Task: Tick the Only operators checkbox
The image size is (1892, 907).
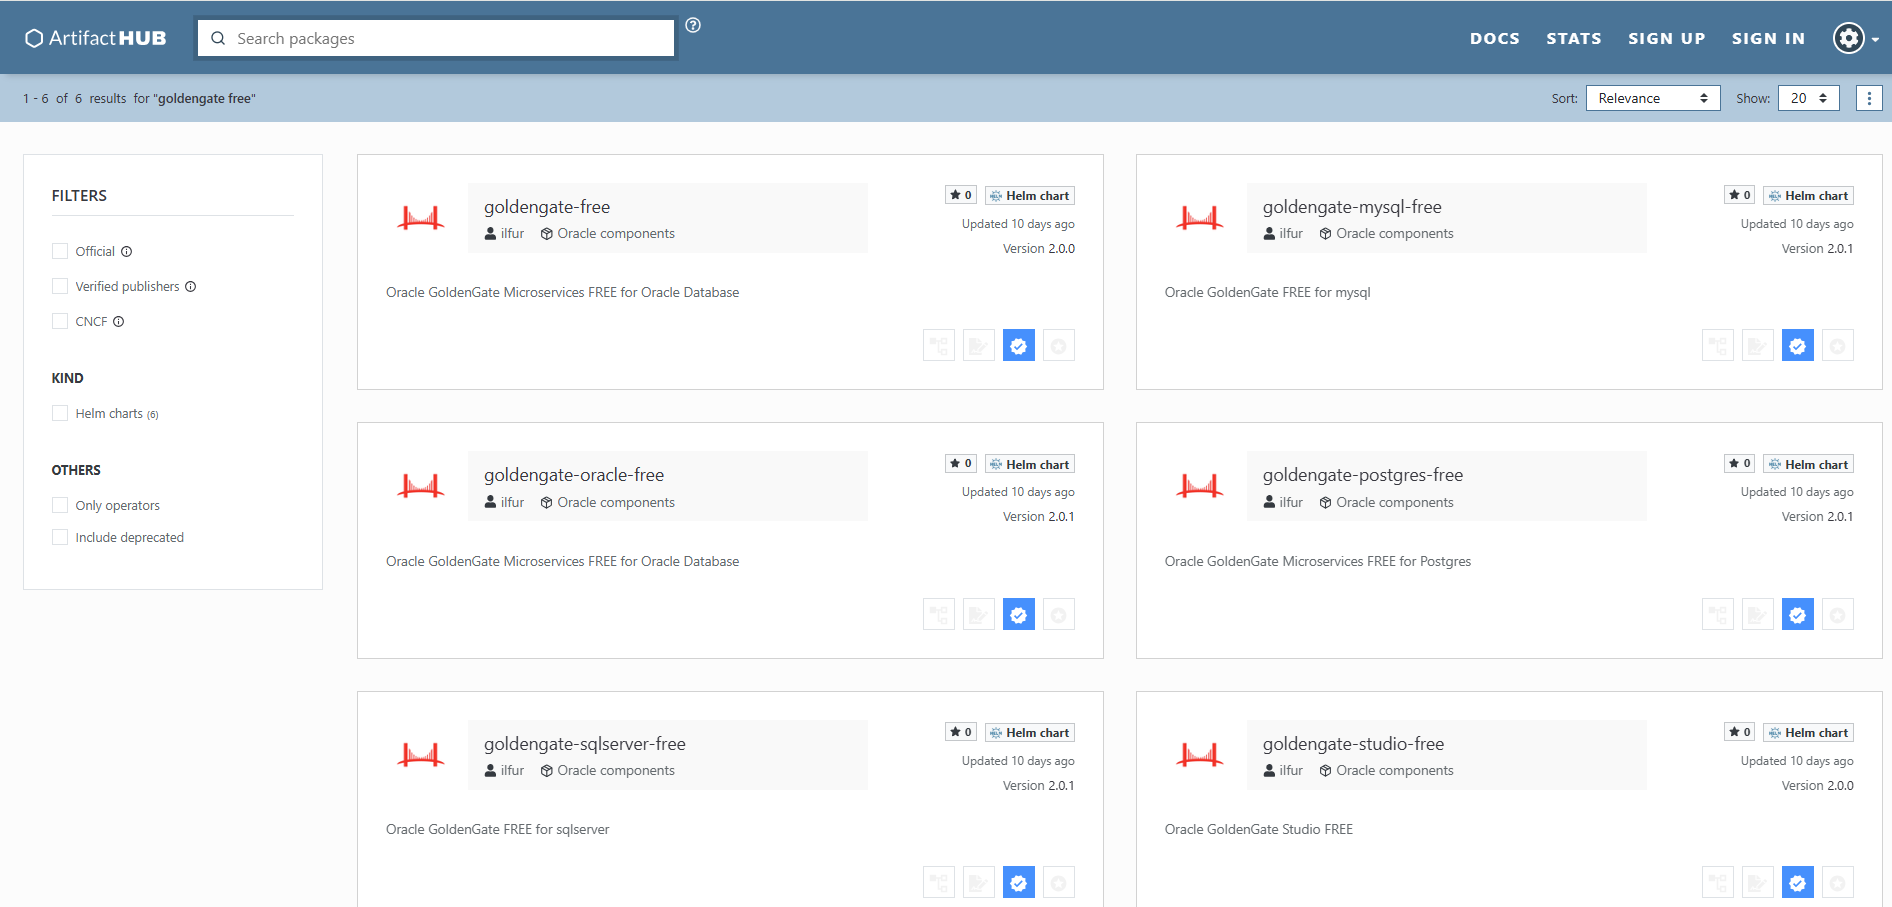Action: tap(60, 505)
